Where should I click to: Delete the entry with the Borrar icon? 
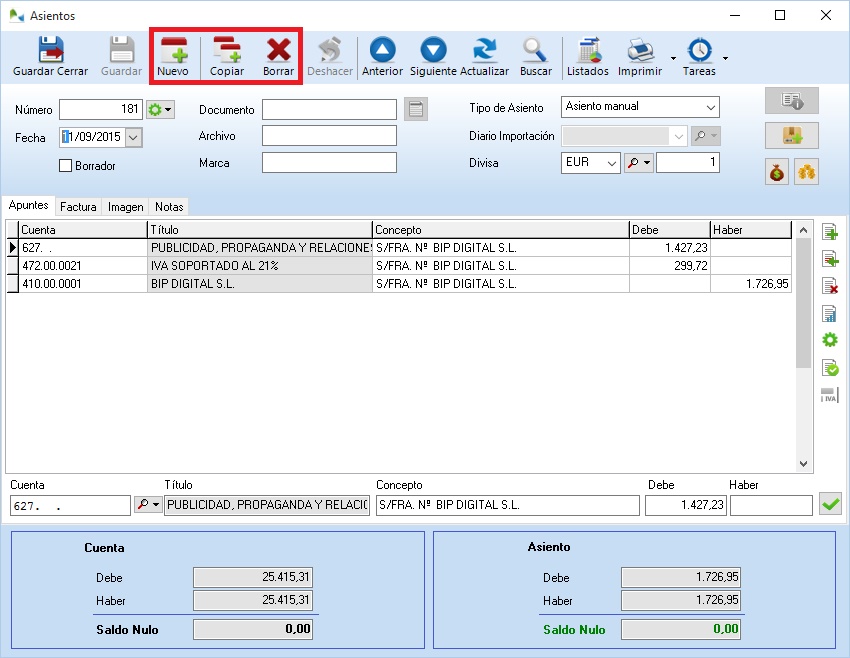pyautogui.click(x=276, y=55)
